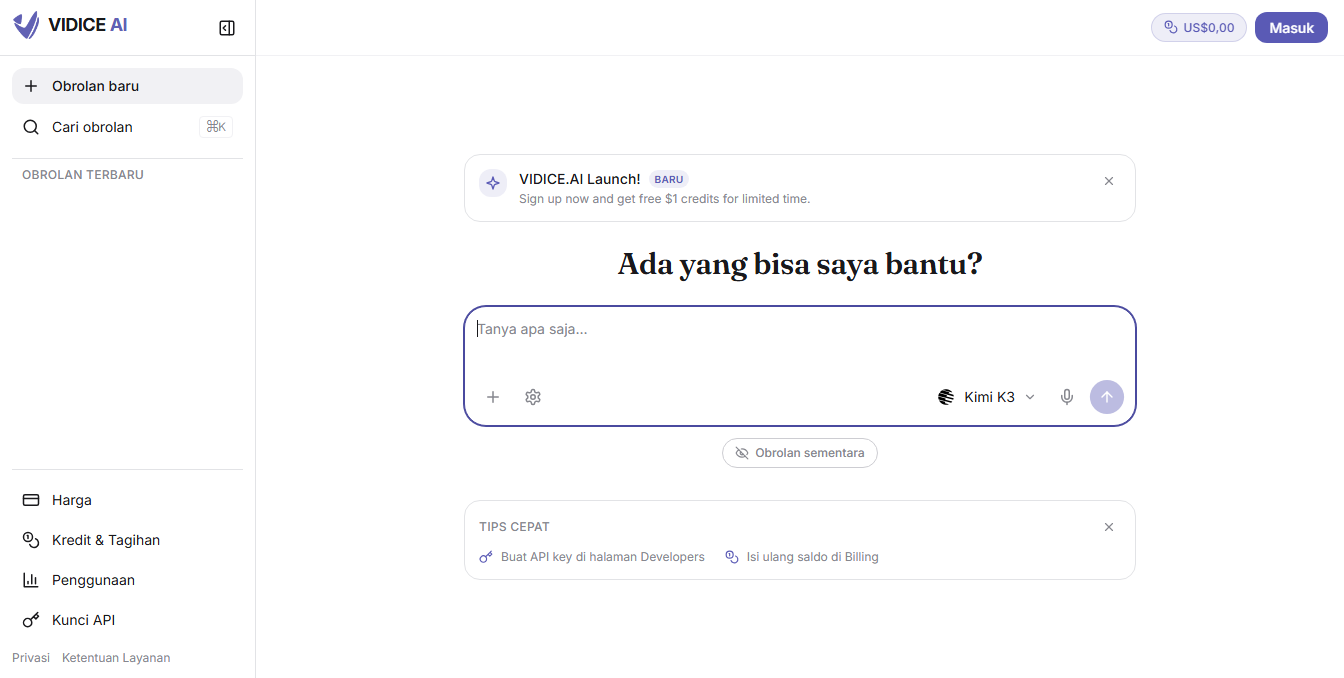
Task: Click the VIDICE AI logo
Action: coord(70,25)
